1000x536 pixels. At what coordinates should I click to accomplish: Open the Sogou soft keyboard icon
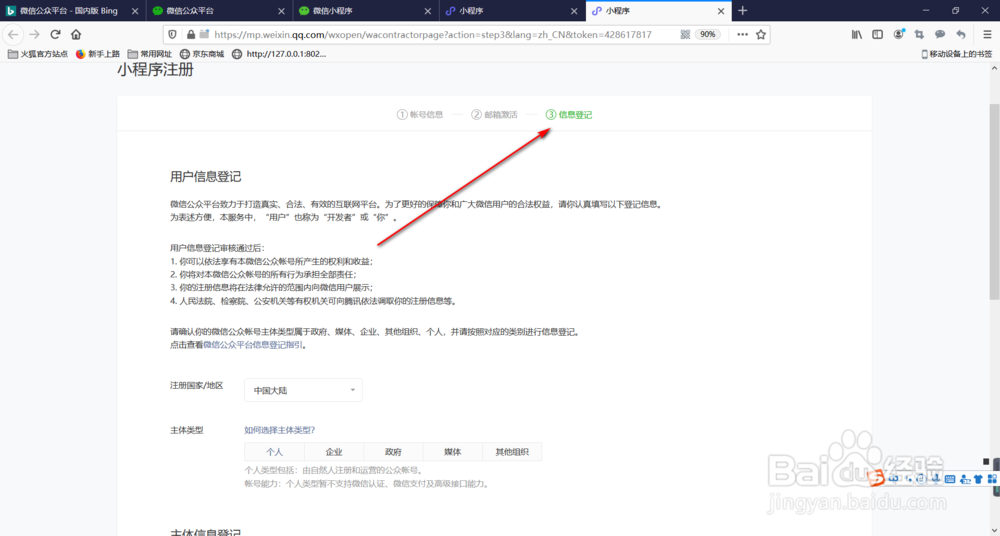coord(950,479)
